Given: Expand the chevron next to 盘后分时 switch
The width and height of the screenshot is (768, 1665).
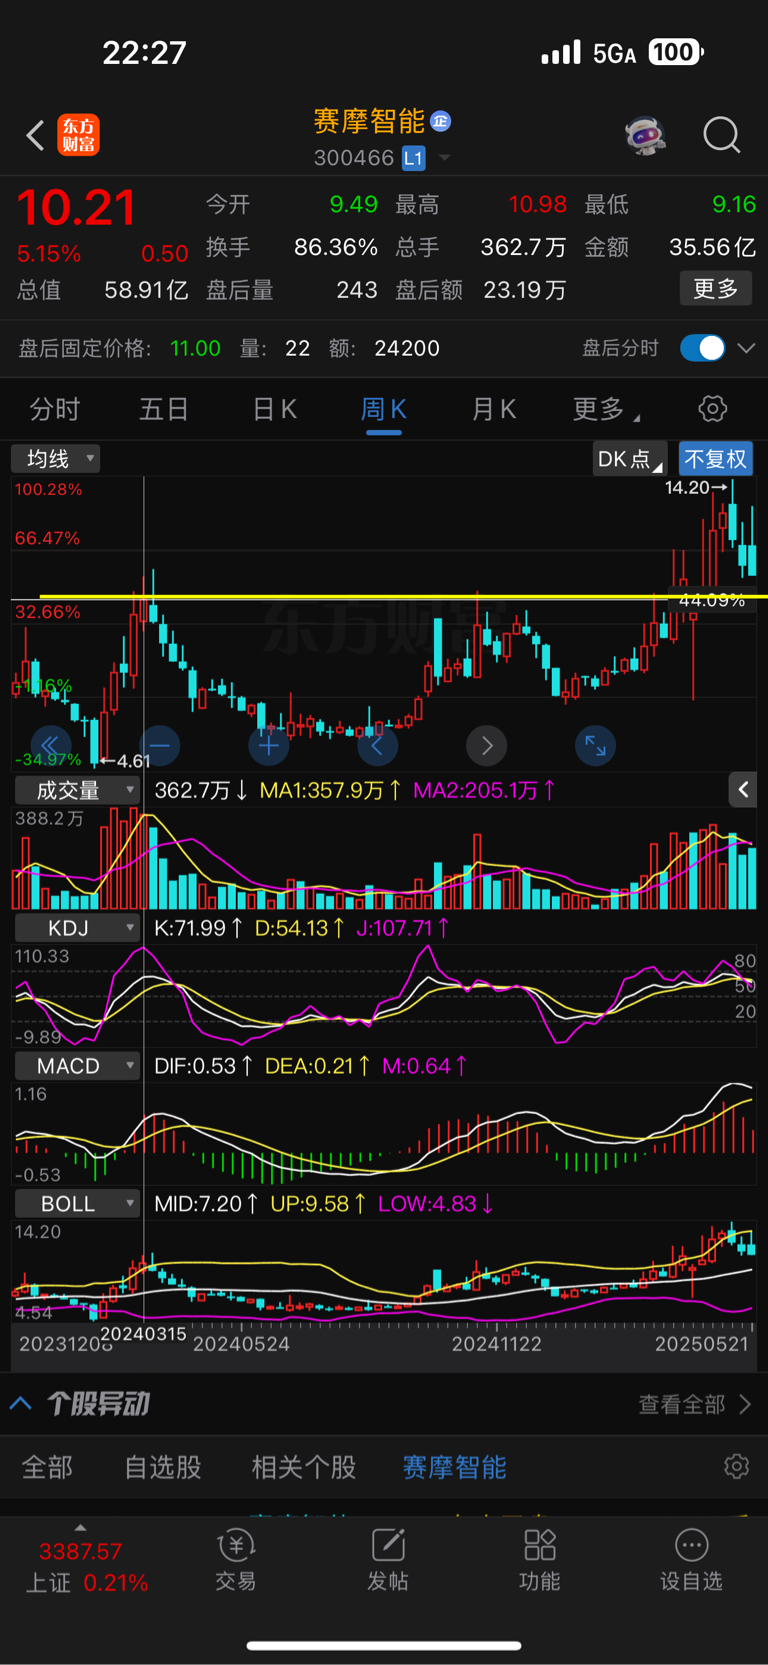Looking at the screenshot, I should coord(746,348).
